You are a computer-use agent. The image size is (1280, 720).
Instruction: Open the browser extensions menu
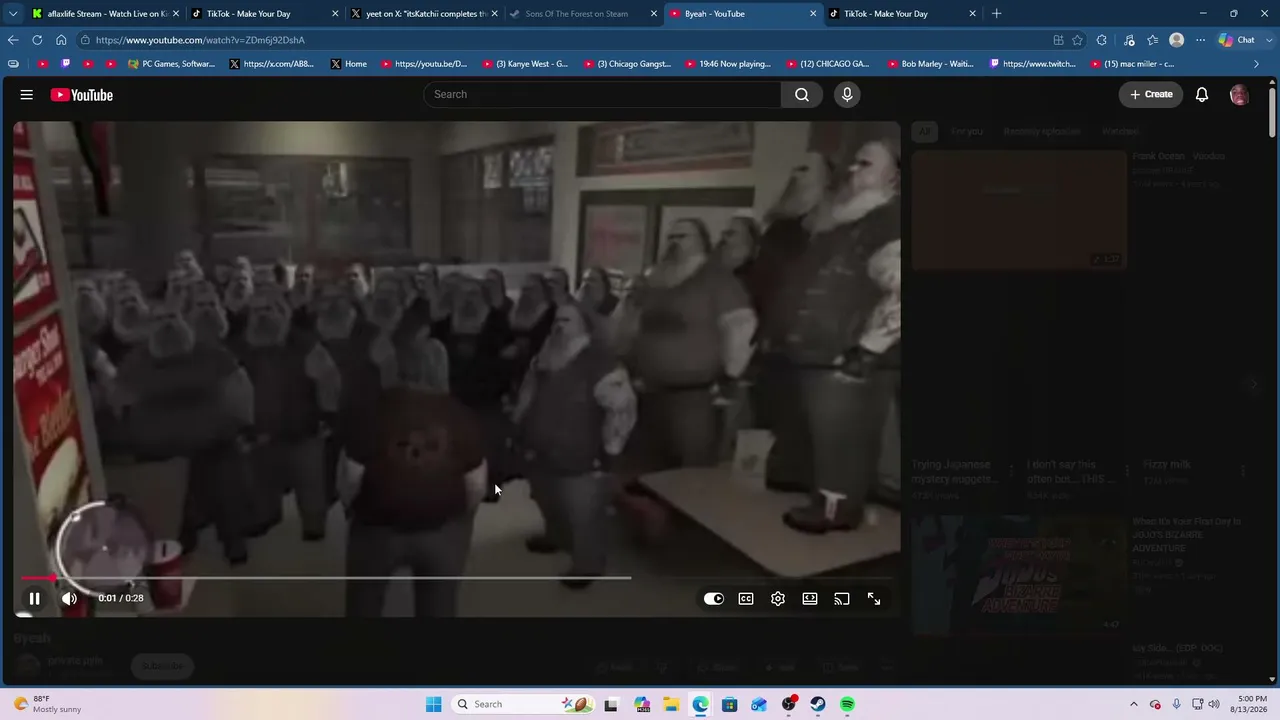click(1102, 40)
